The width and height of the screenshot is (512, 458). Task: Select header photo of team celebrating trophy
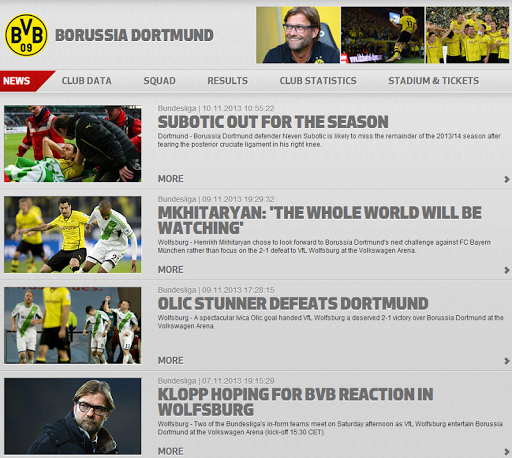pos(468,35)
